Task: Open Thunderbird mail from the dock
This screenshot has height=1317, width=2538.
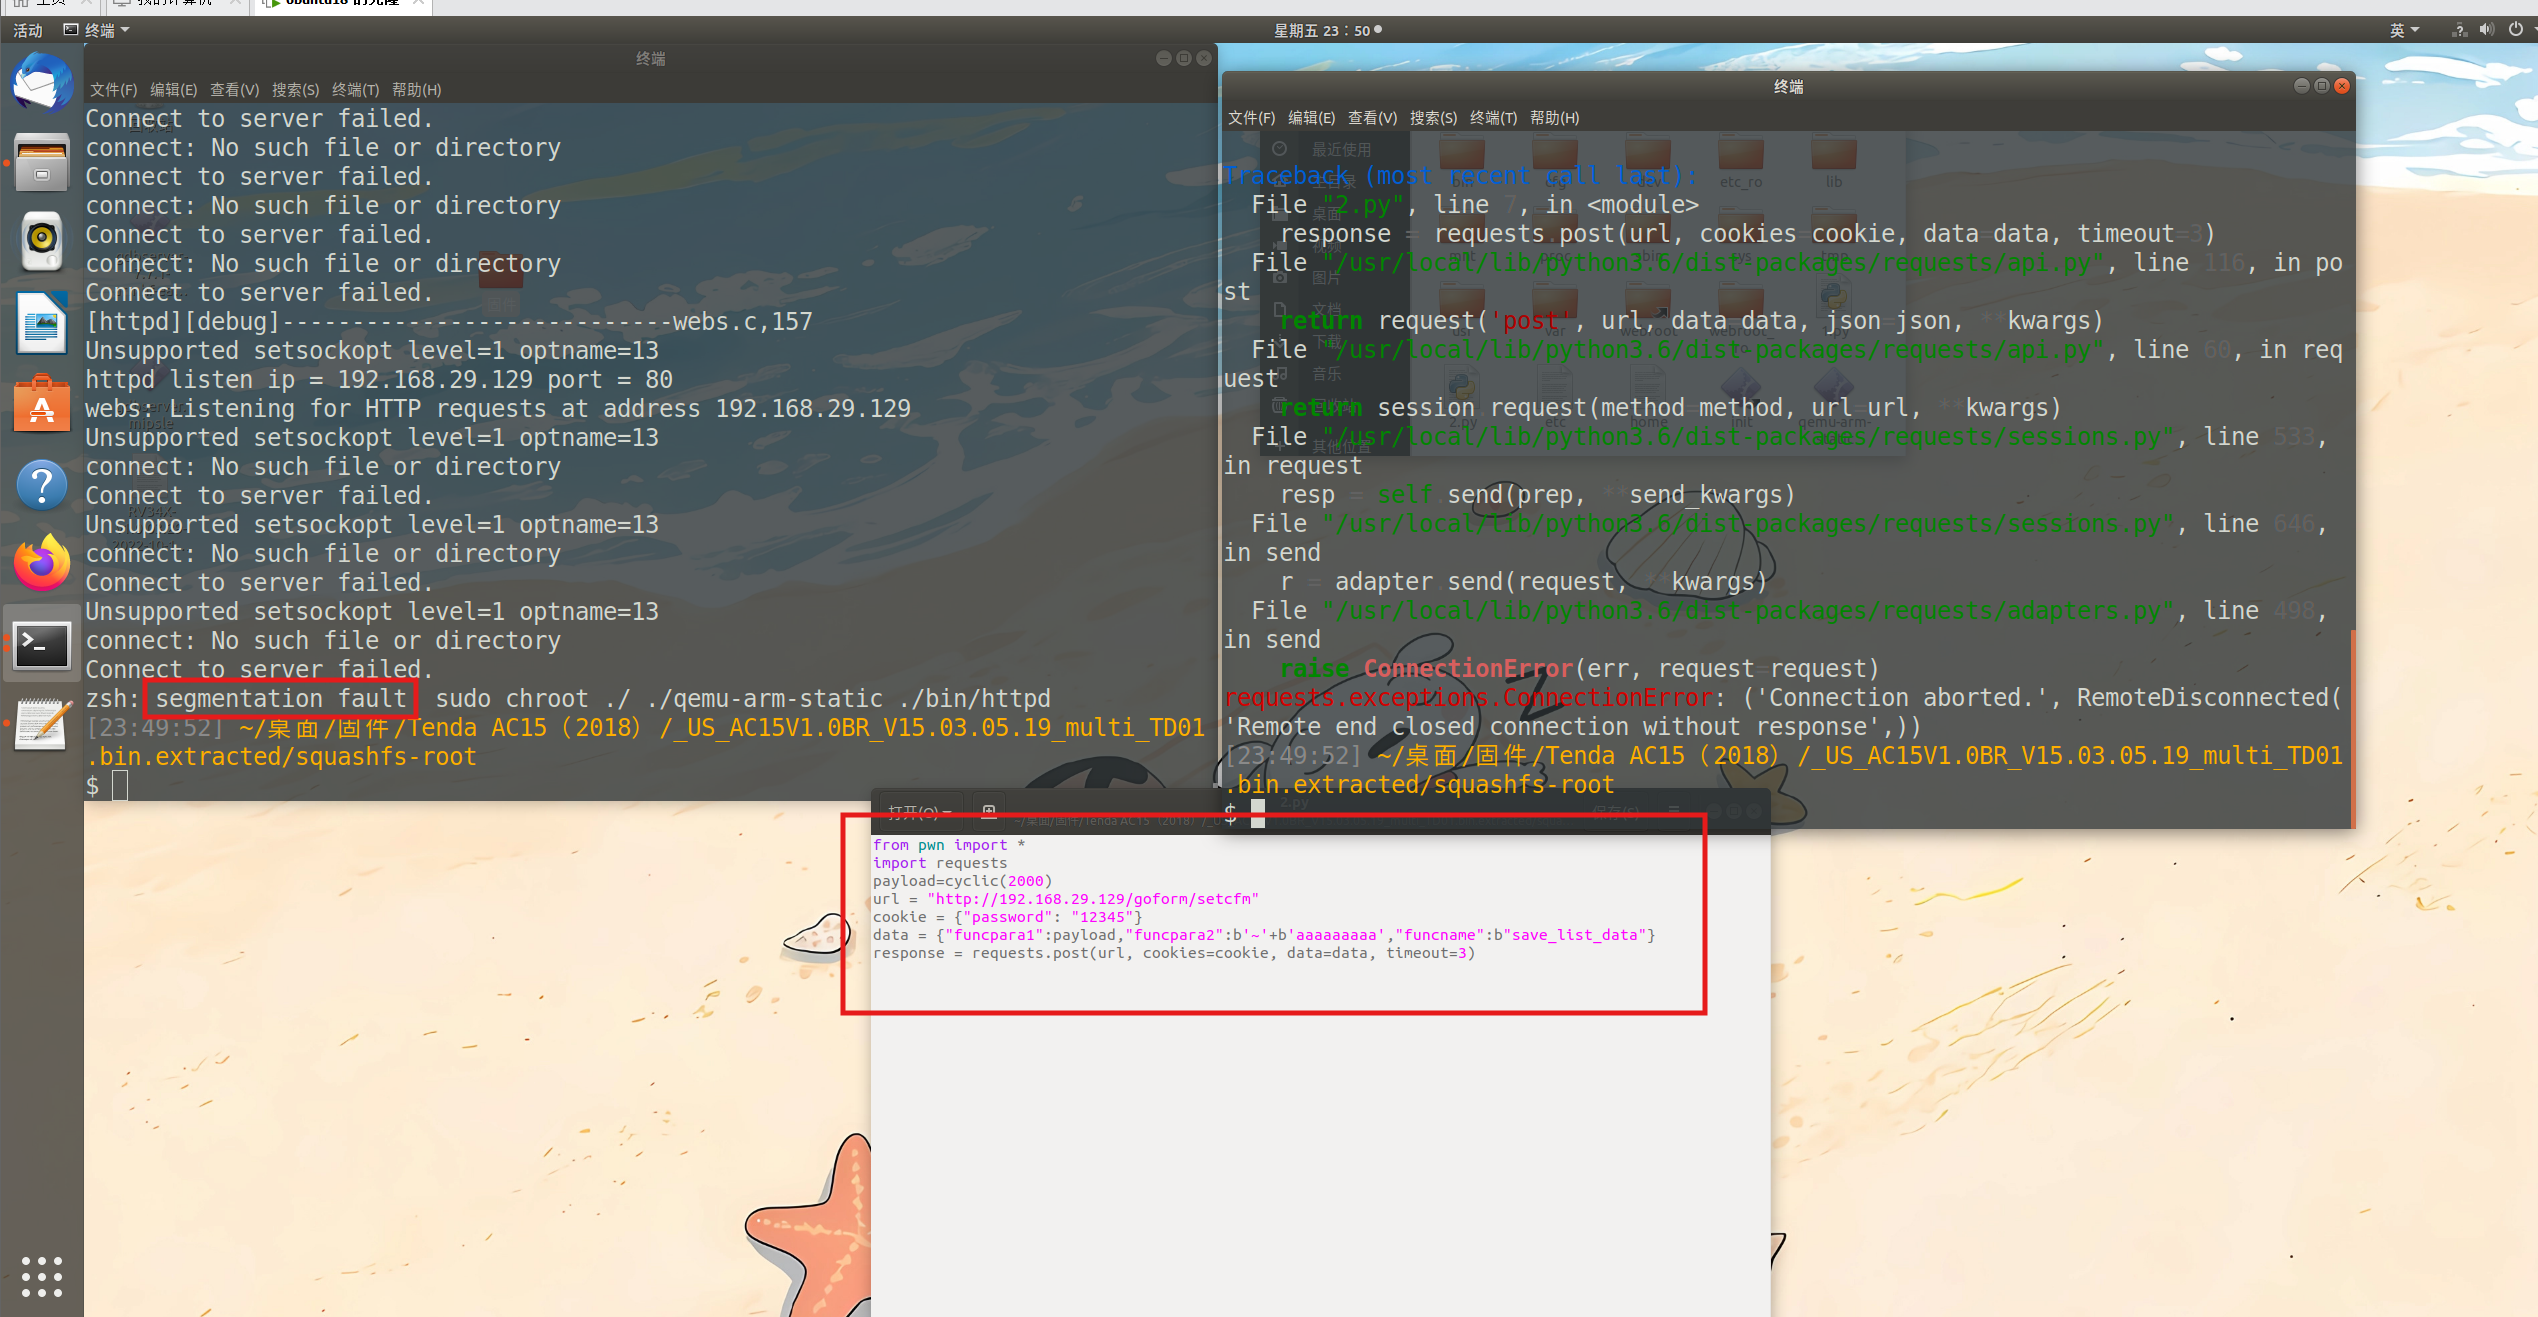Action: pyautogui.click(x=42, y=83)
